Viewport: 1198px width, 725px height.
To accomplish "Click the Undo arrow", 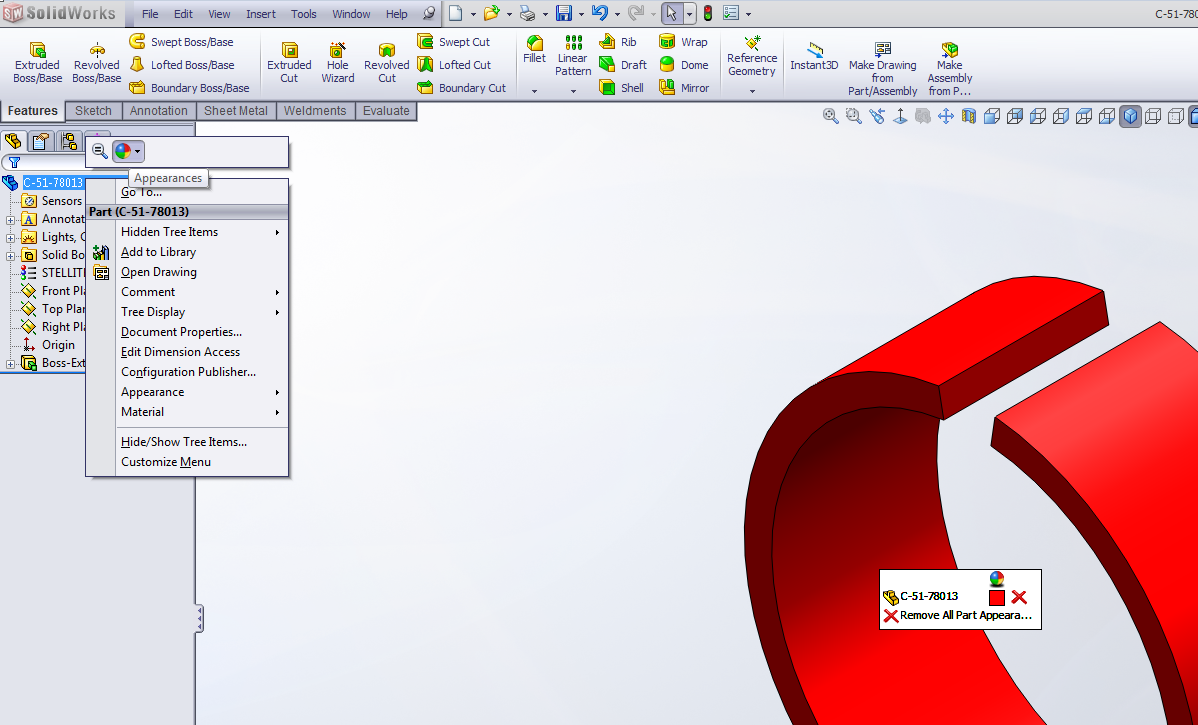I will tap(600, 13).
